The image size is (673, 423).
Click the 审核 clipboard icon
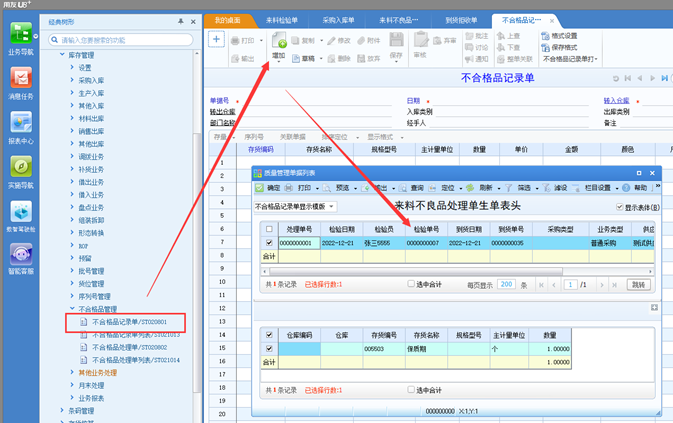421,40
